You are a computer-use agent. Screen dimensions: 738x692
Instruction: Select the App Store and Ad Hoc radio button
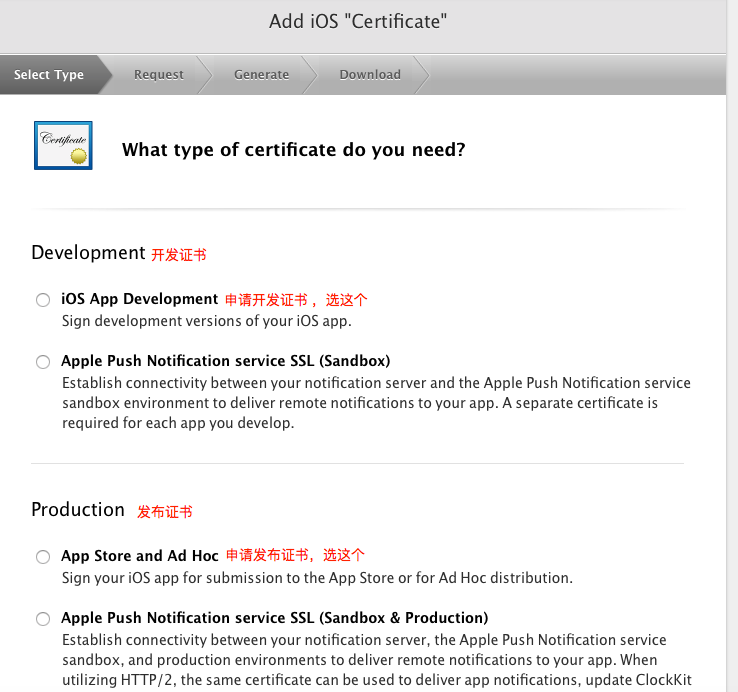(42, 557)
